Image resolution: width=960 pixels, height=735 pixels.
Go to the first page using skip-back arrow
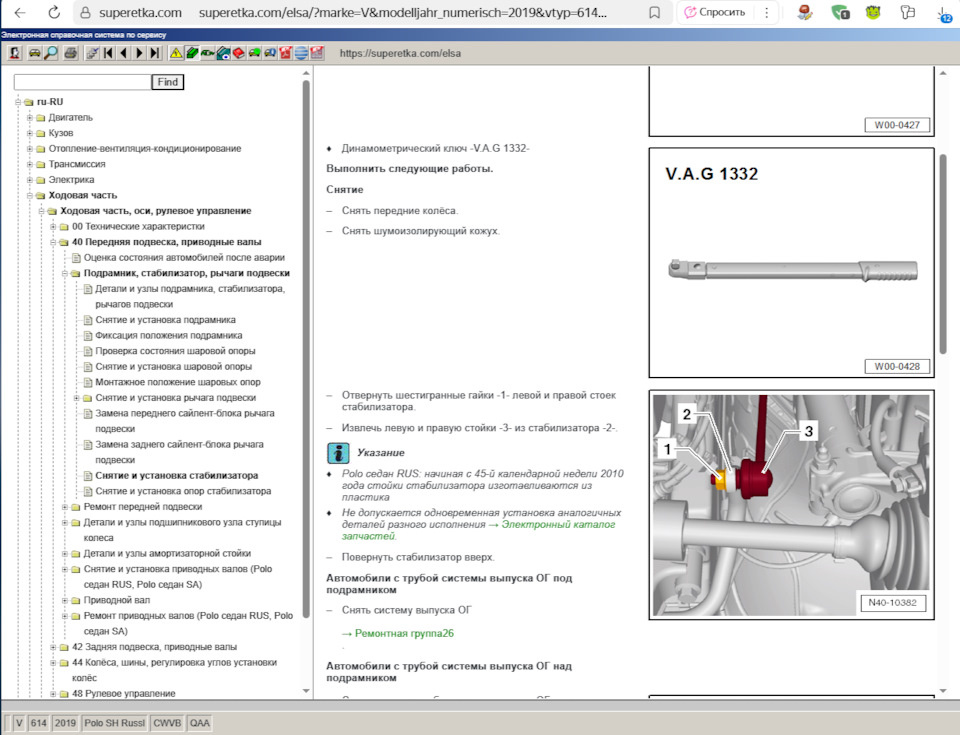click(x=108, y=53)
